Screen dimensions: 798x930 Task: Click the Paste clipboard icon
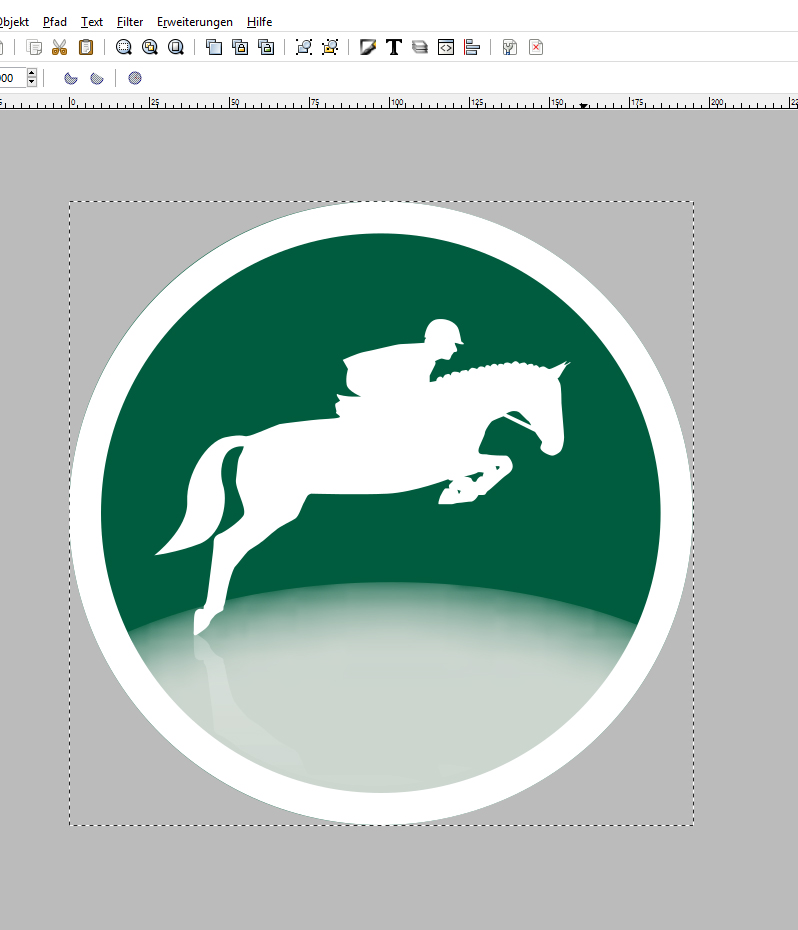tap(86, 47)
